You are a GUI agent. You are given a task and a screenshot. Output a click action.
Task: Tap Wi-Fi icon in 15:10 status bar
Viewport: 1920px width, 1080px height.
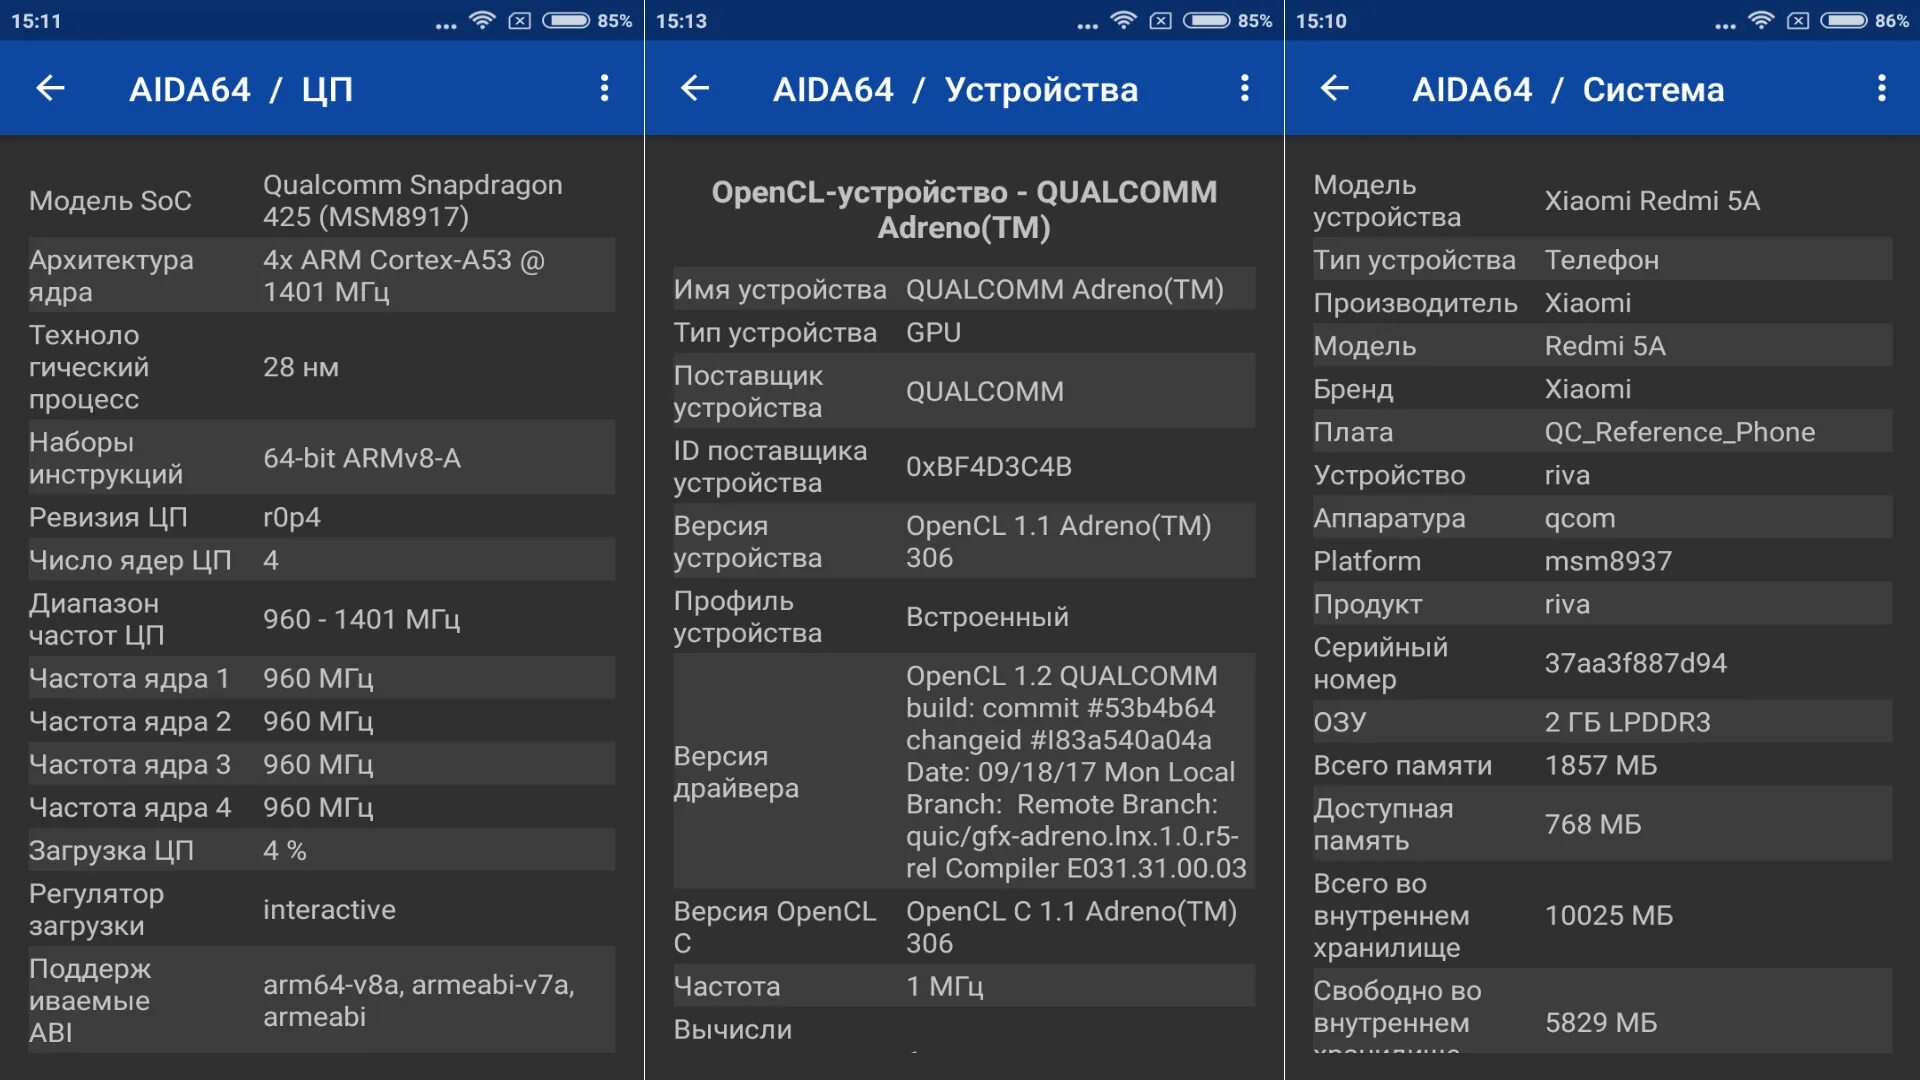1761,20
